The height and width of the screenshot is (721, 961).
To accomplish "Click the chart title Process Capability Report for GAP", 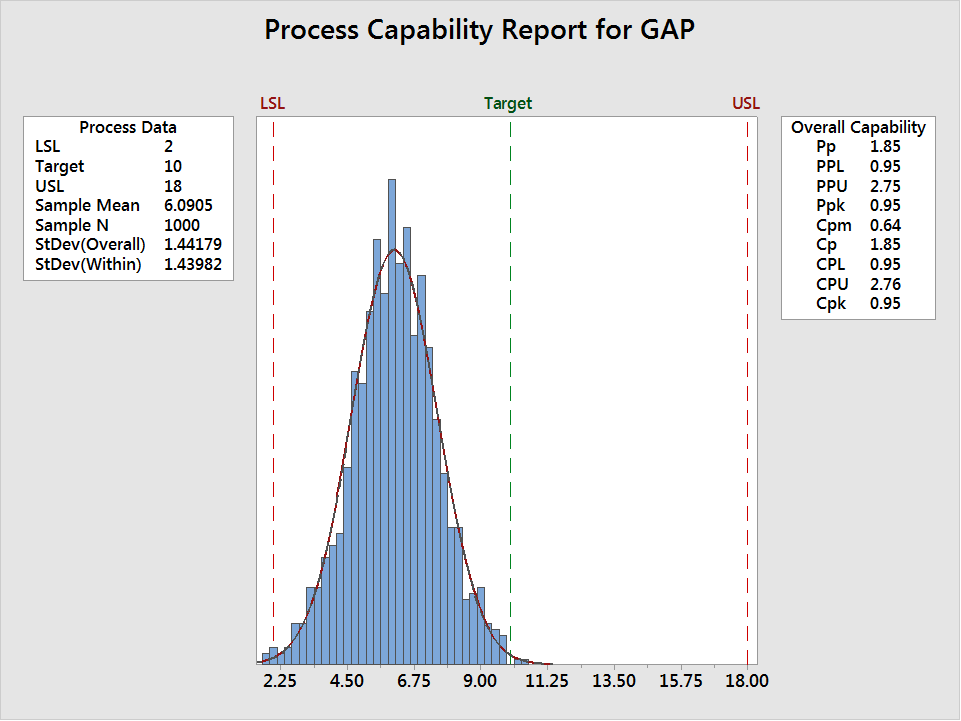I will tap(479, 31).
